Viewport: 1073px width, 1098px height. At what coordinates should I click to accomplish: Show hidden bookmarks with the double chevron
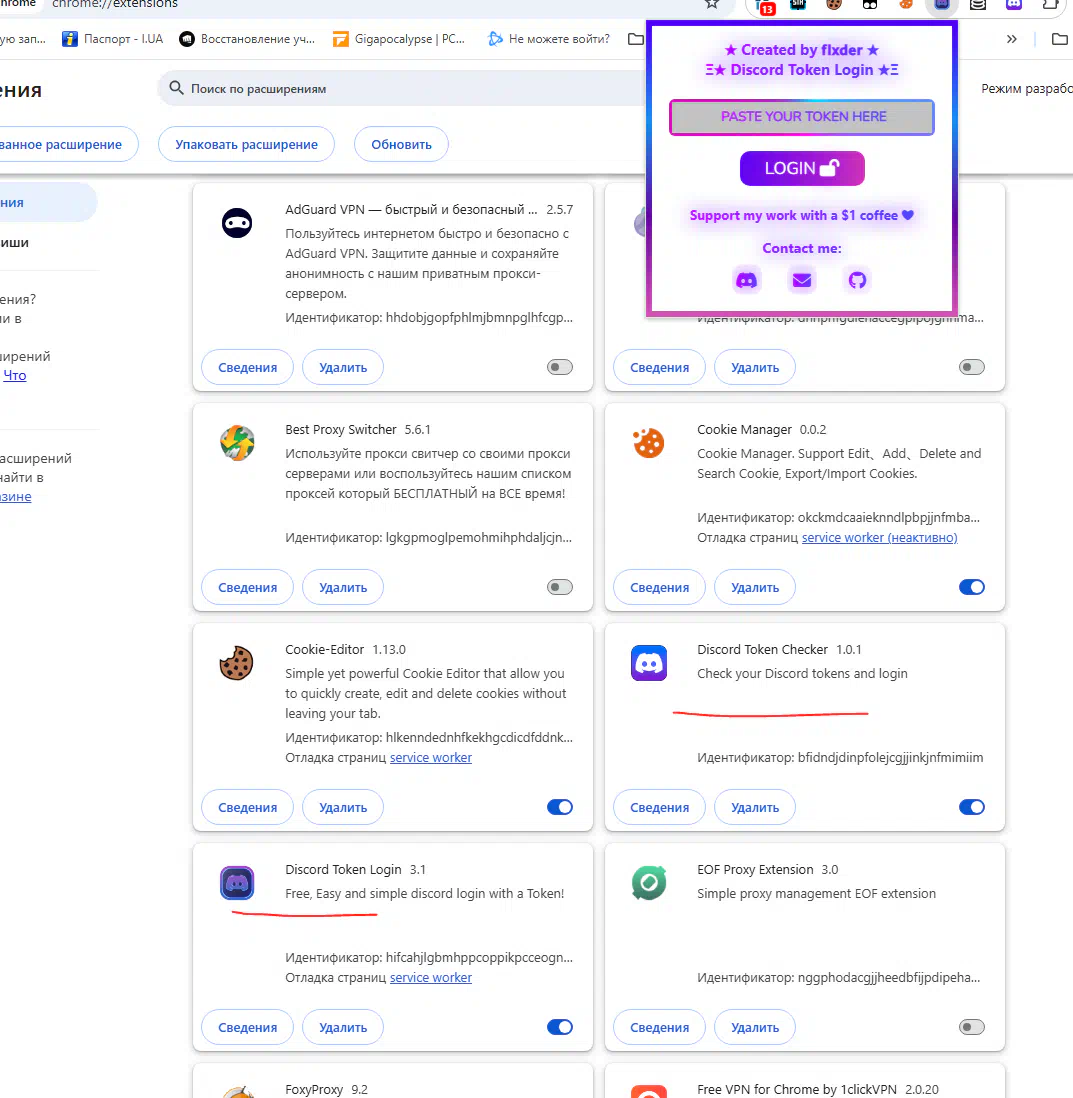1011,39
